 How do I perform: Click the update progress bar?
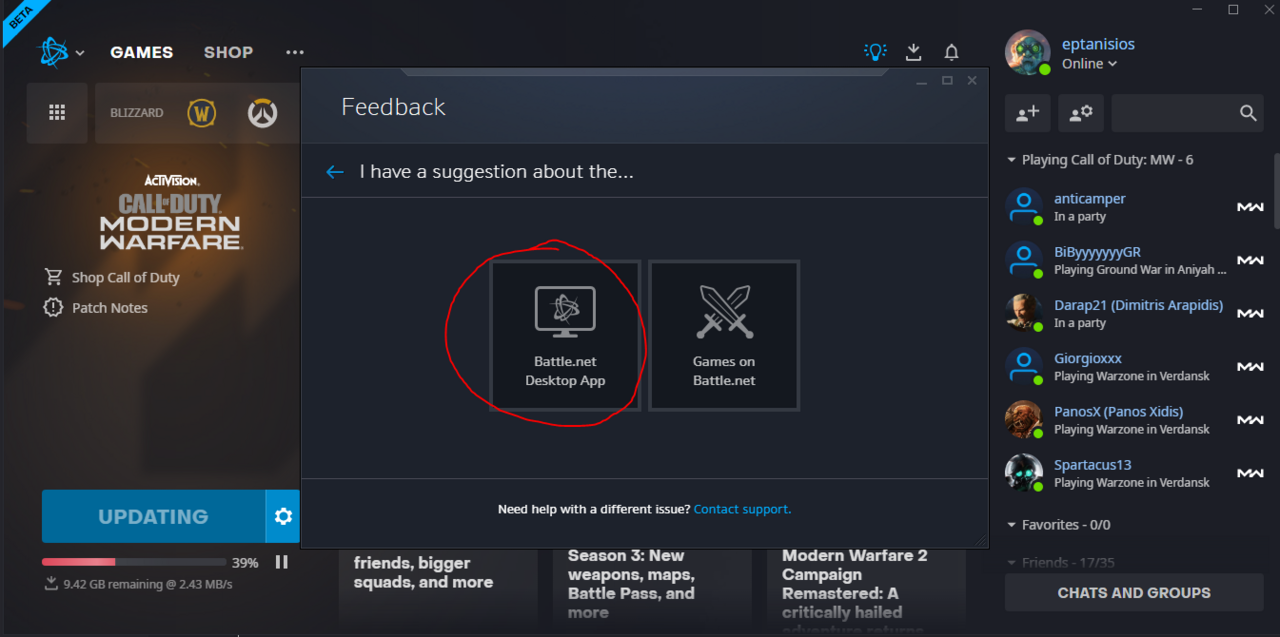[134, 562]
